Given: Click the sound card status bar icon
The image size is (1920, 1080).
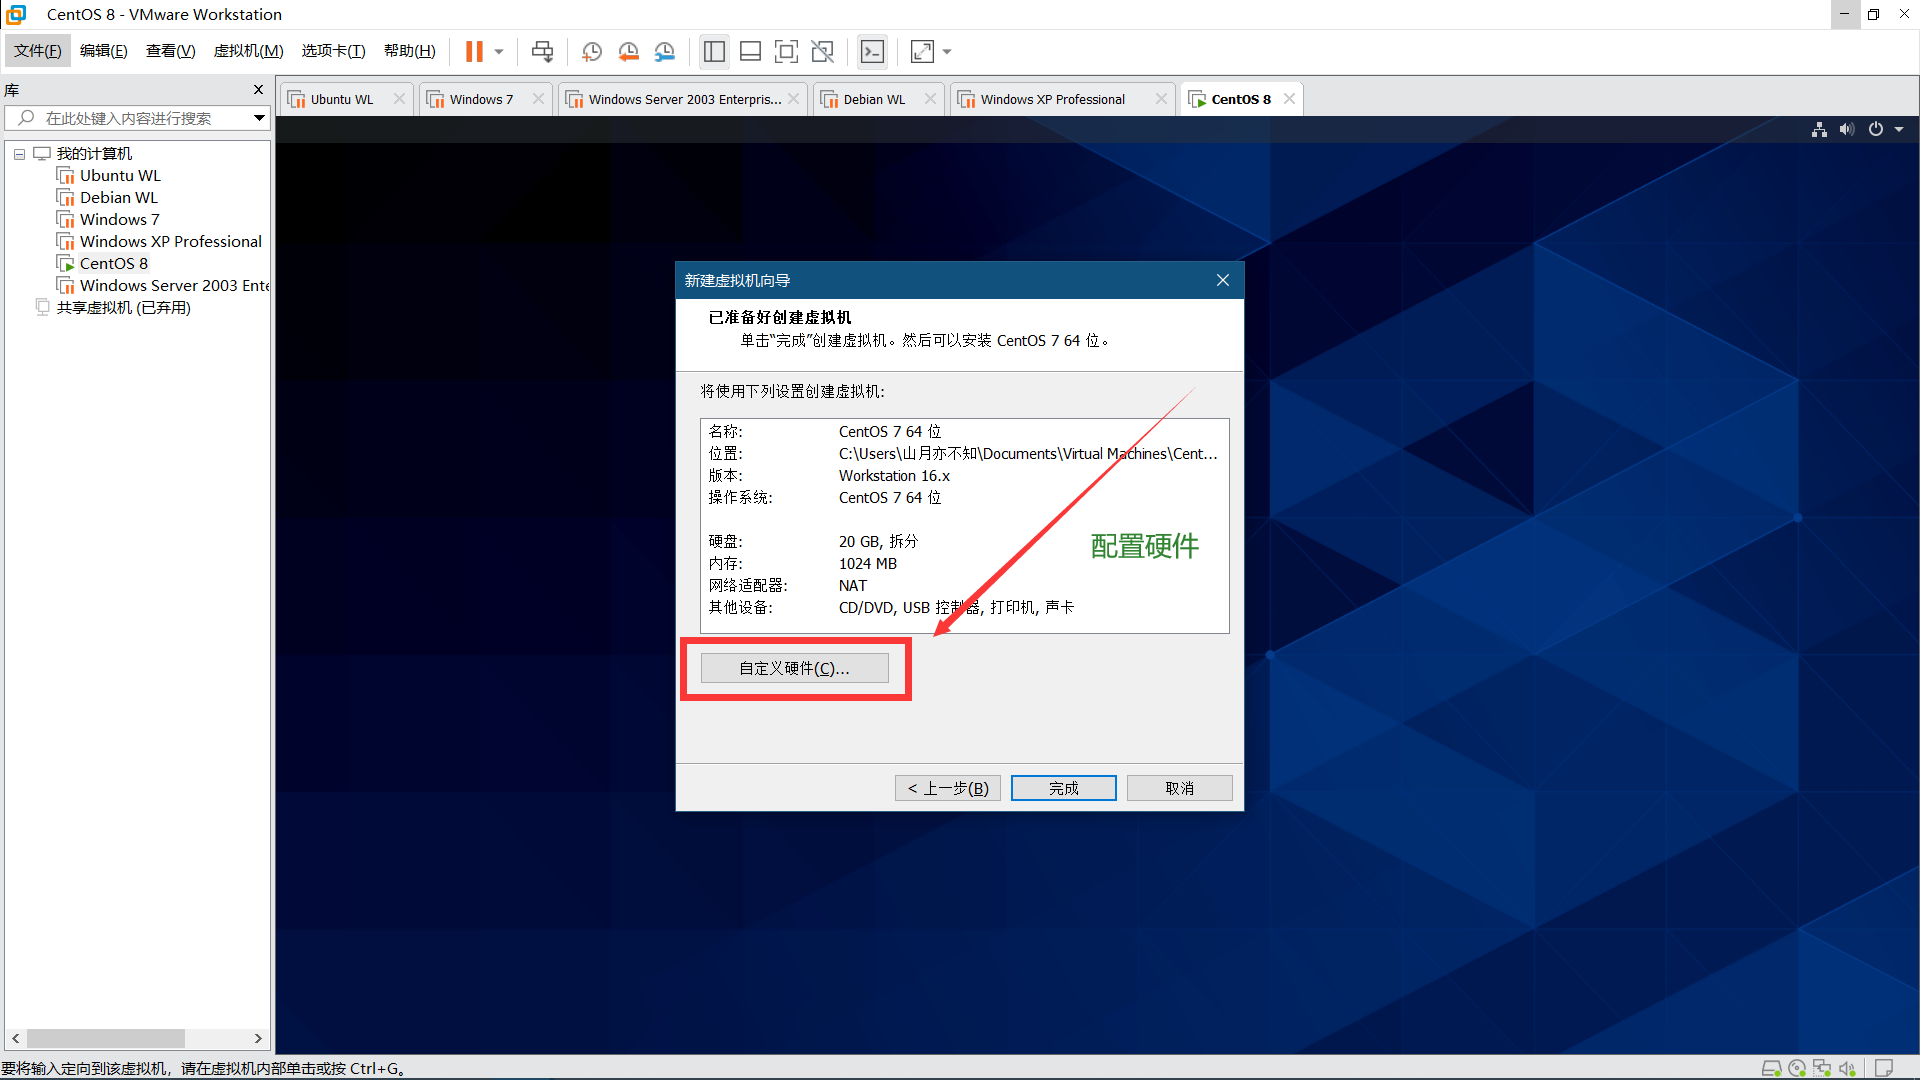Looking at the screenshot, I should click(1847, 1068).
